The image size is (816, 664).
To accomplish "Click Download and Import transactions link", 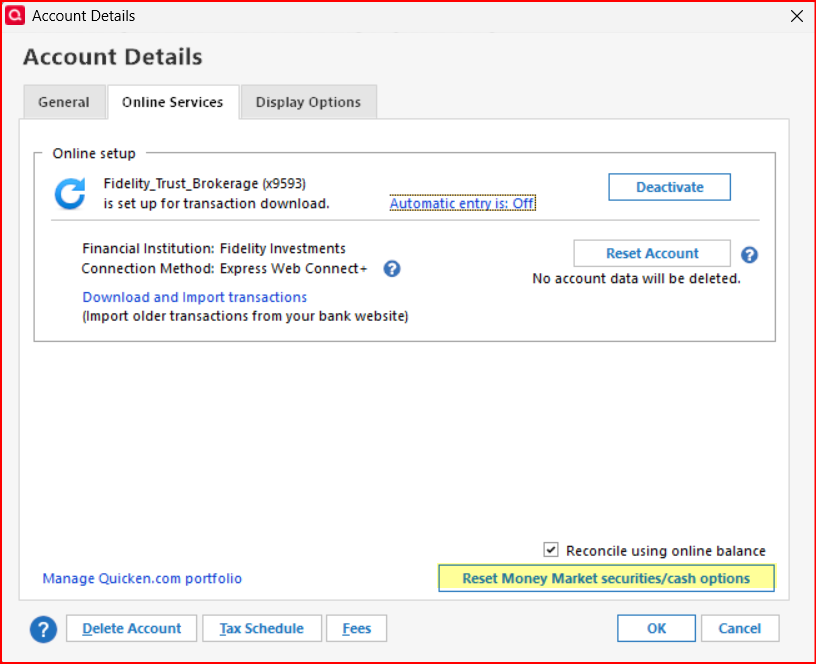I will [x=195, y=297].
